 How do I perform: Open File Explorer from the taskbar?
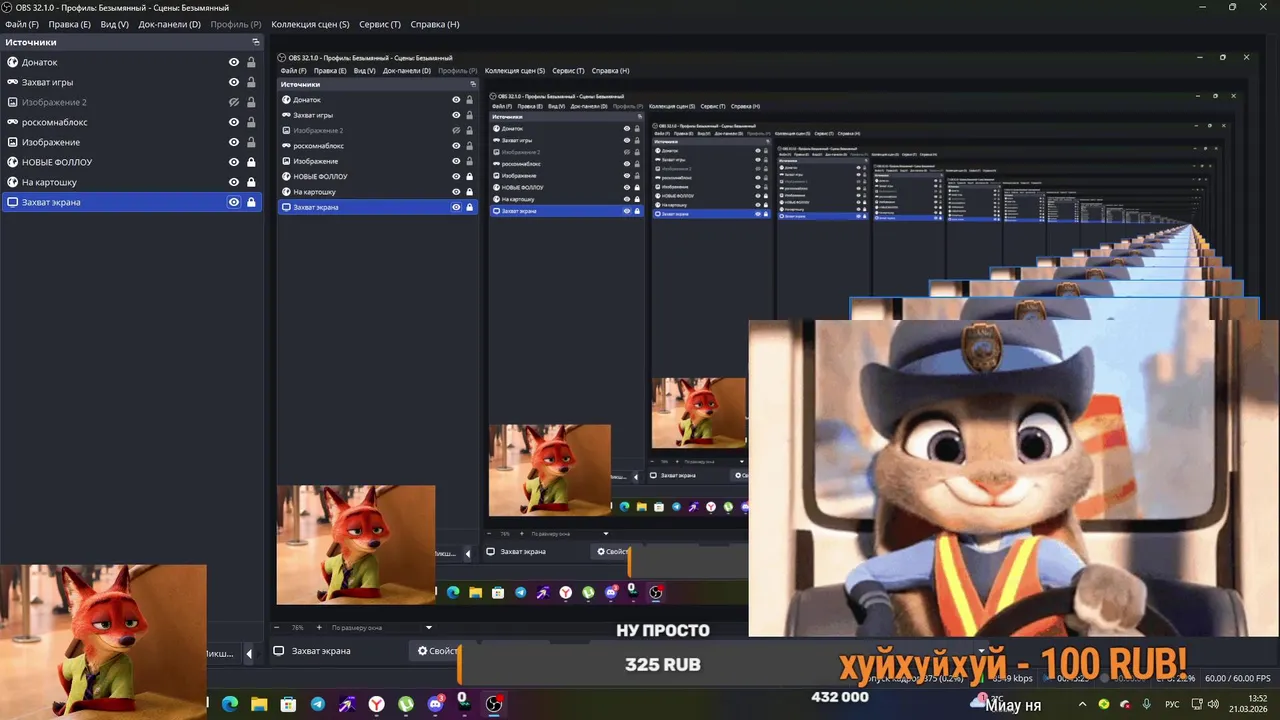pyautogui.click(x=259, y=704)
